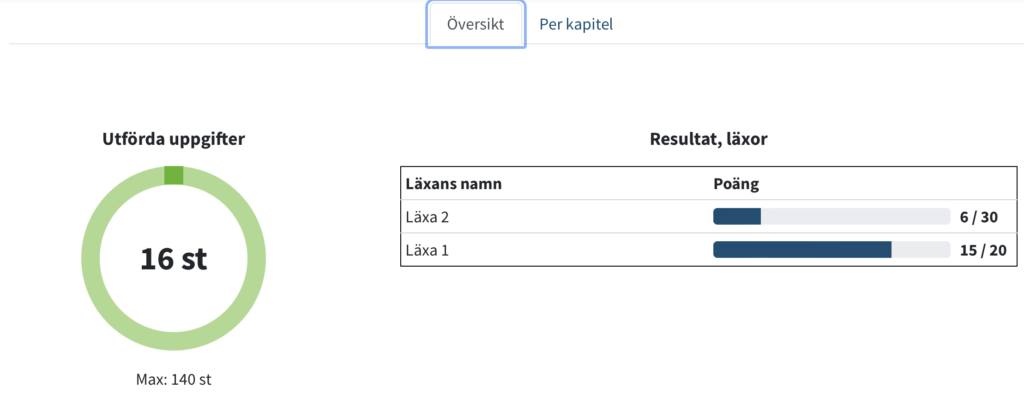Click the Läxa 2 progress bar

point(831,217)
